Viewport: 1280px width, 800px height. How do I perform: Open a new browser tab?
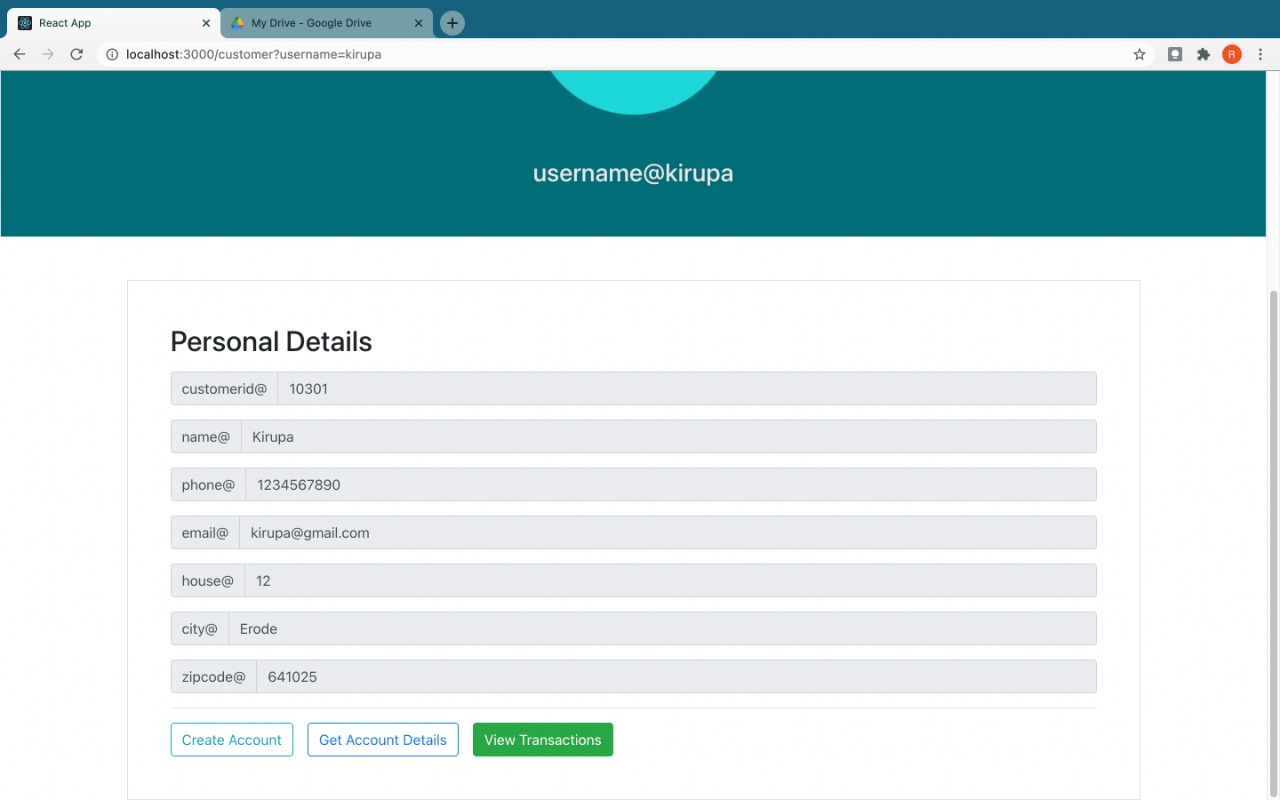(452, 23)
